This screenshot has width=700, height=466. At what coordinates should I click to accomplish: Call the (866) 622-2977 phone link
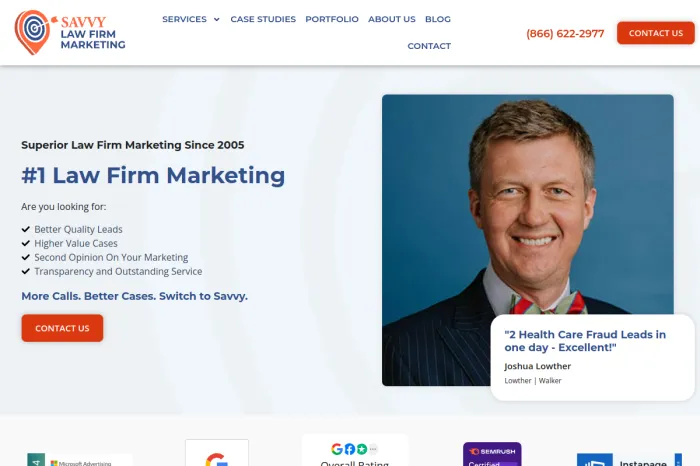tap(565, 33)
